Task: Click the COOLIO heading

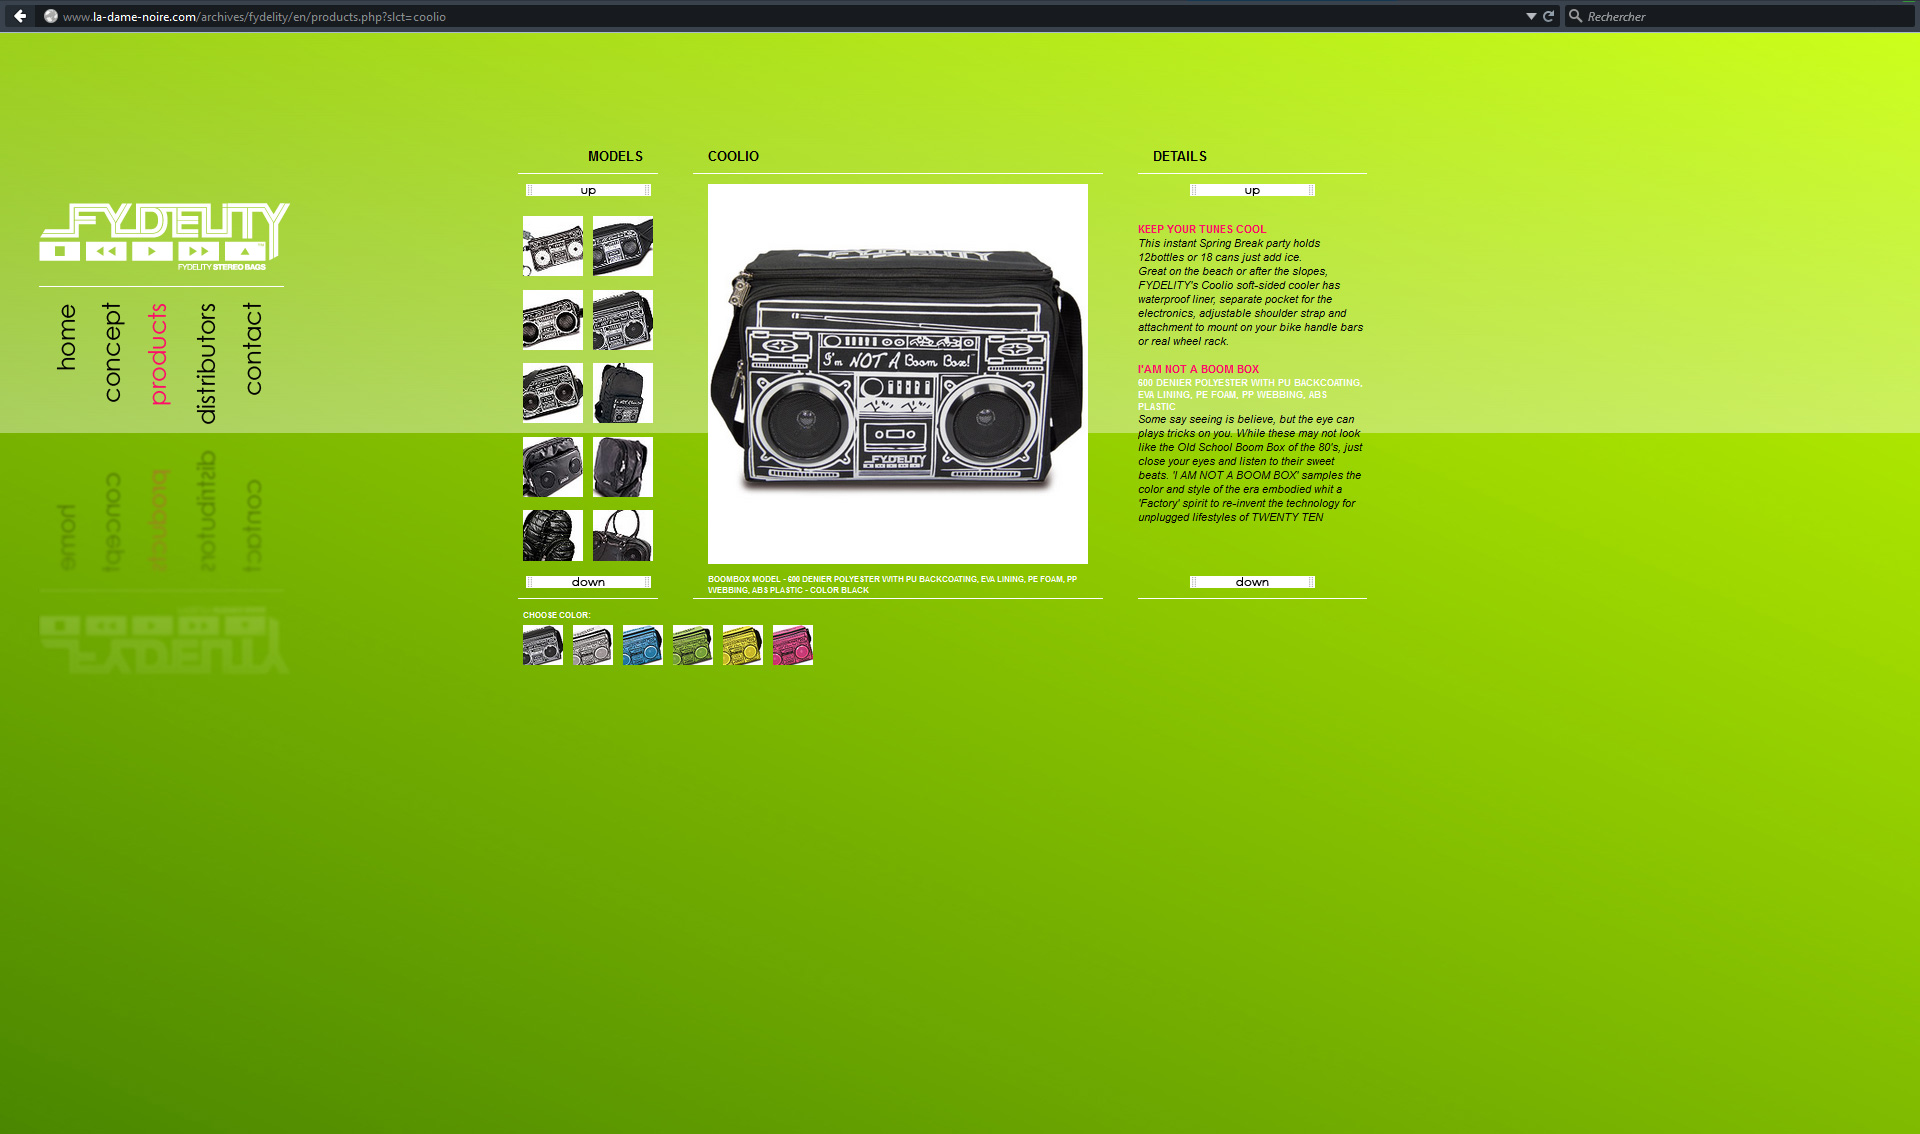Action: [733, 156]
